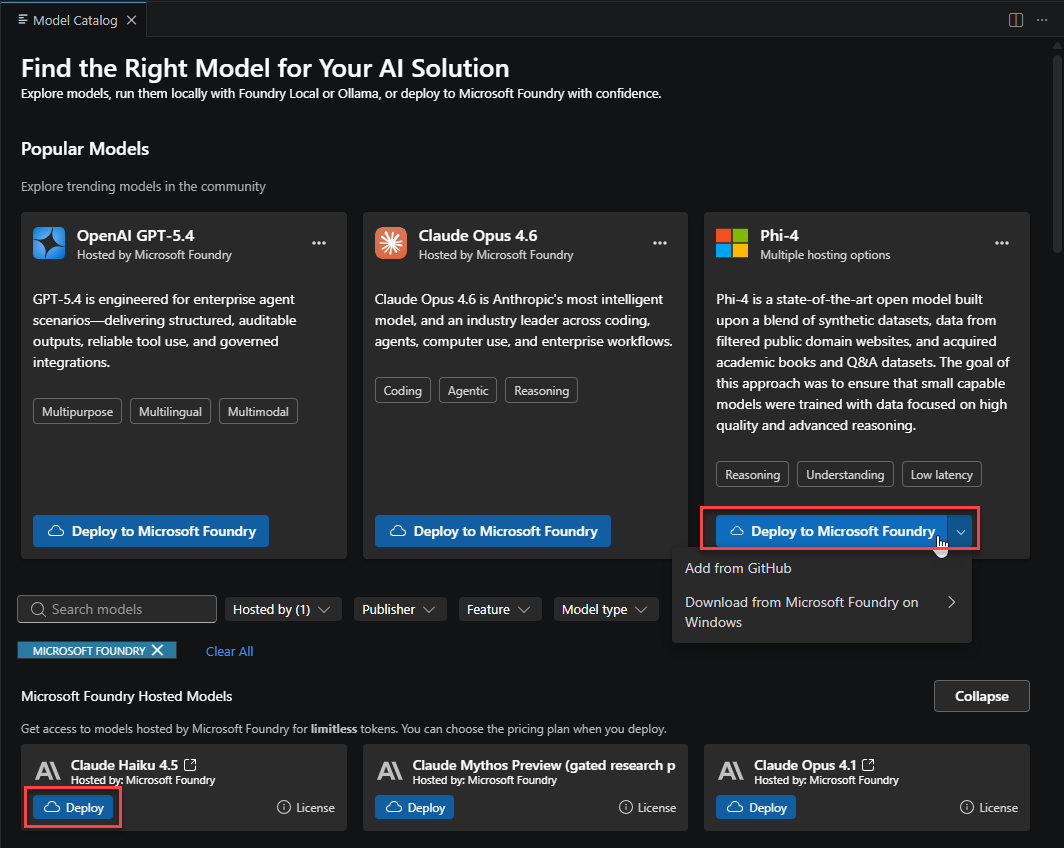Click the OpenAI GPT-5.4 card title
This screenshot has width=1064, height=848.
(135, 235)
